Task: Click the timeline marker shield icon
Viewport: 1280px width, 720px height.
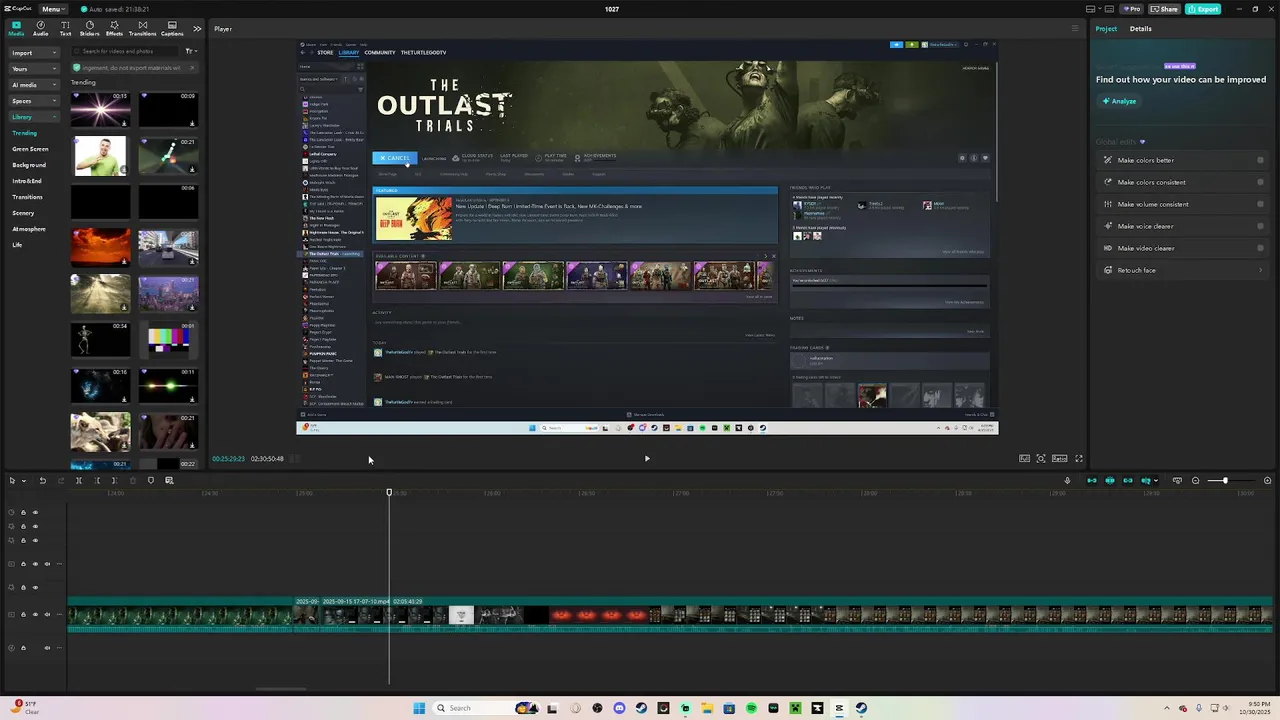Action: [x=151, y=481]
